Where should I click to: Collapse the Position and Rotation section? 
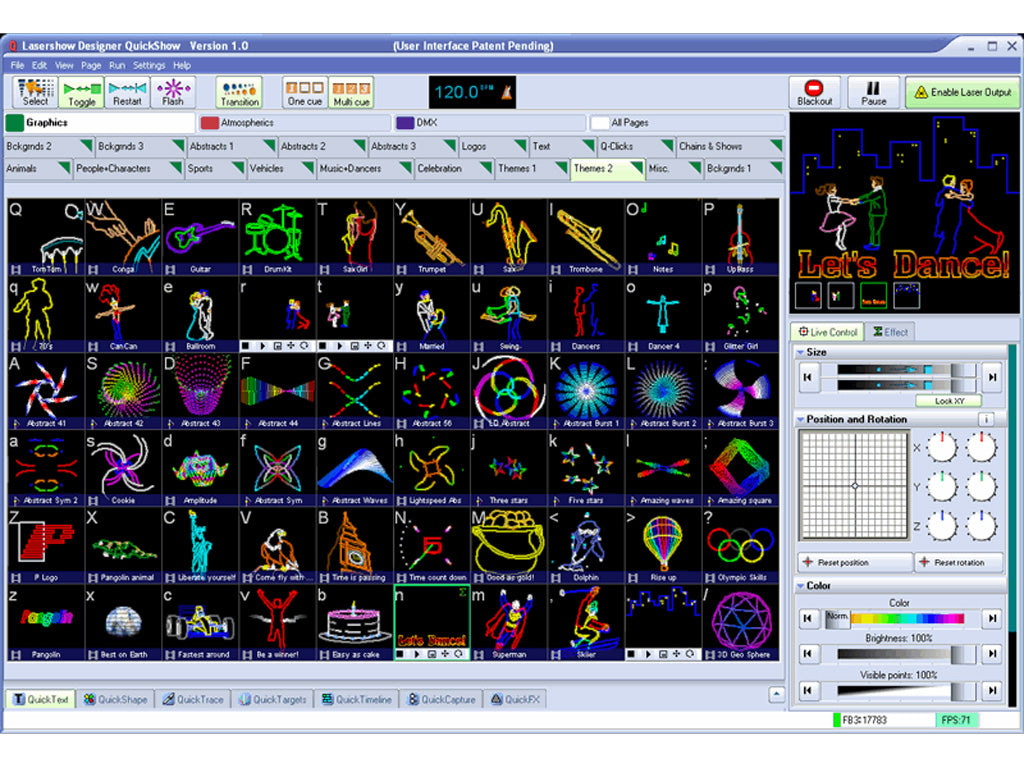800,419
